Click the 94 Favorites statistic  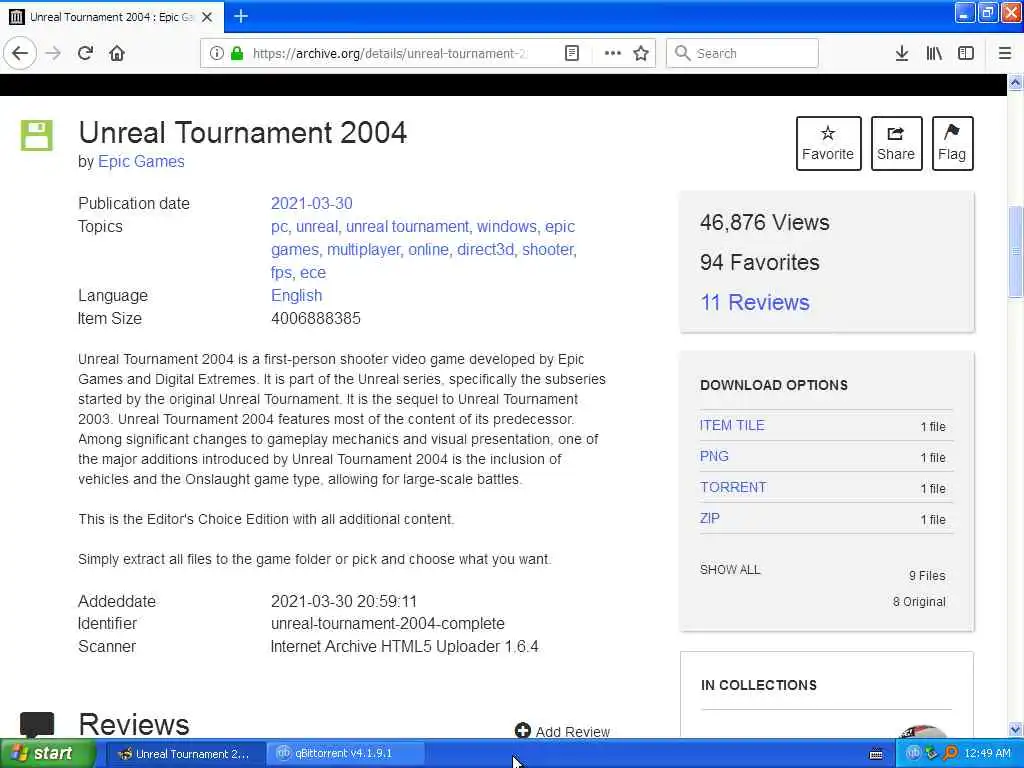click(x=760, y=262)
